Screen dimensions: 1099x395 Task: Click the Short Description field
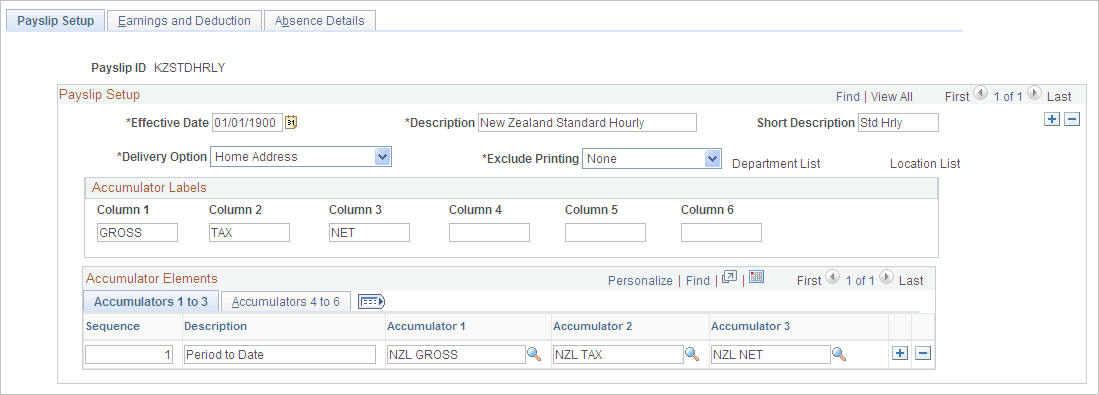pyautogui.click(x=898, y=123)
